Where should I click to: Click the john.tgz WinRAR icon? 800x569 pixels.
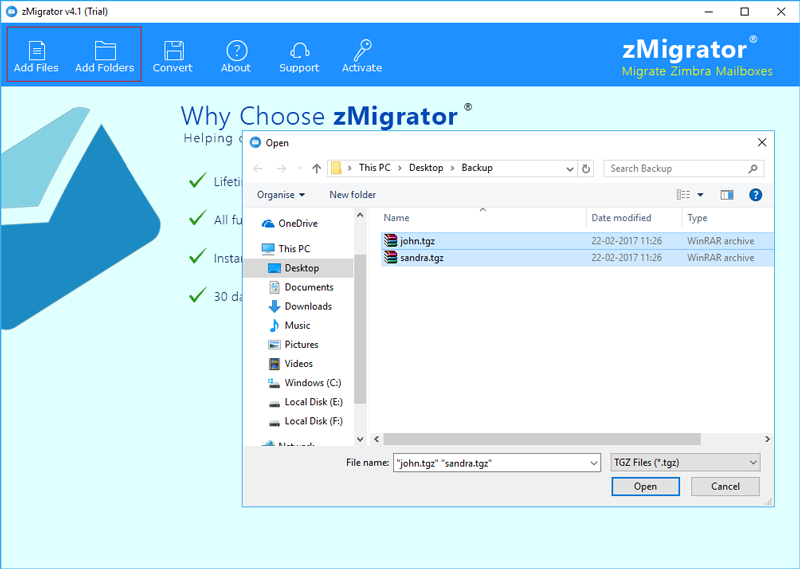click(x=391, y=240)
